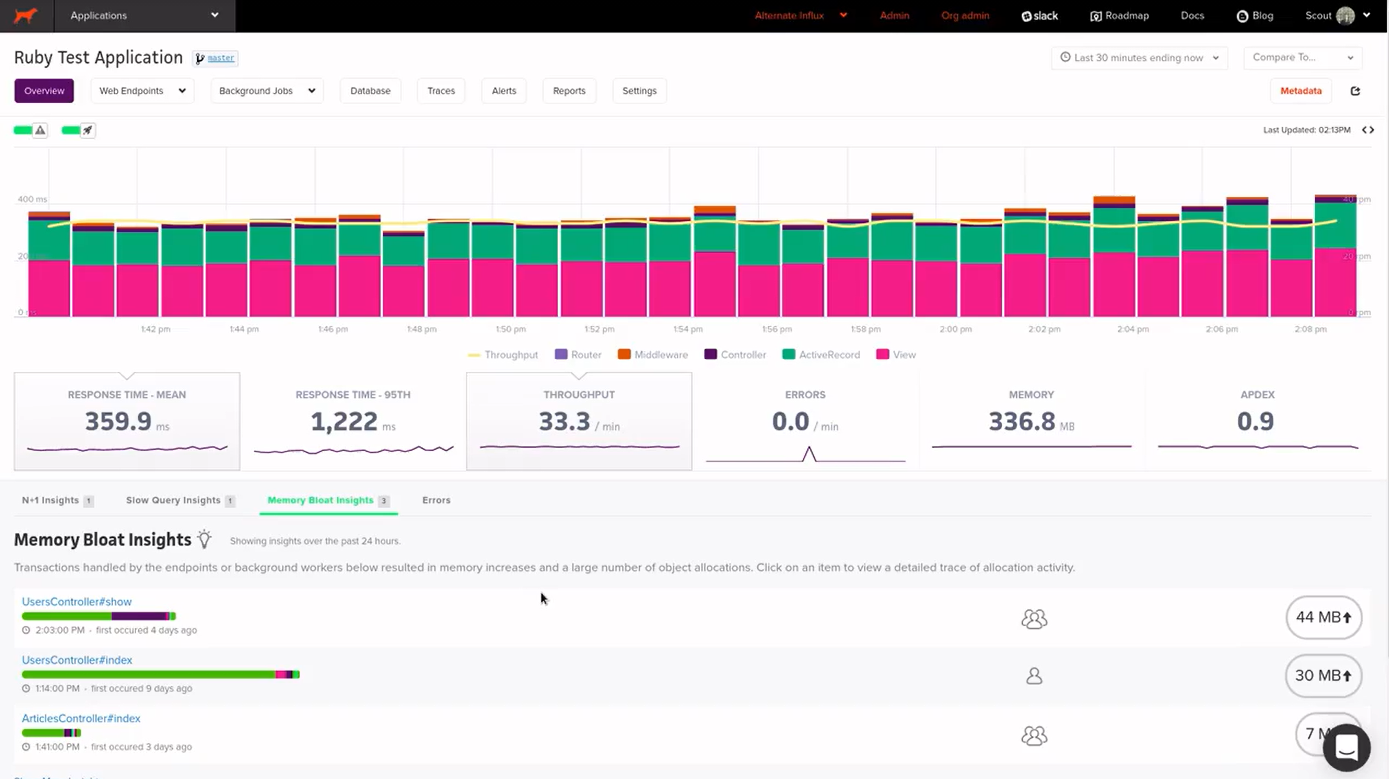Expand the Background Jobs dropdown
This screenshot has width=1389, height=779.
tap(267, 91)
